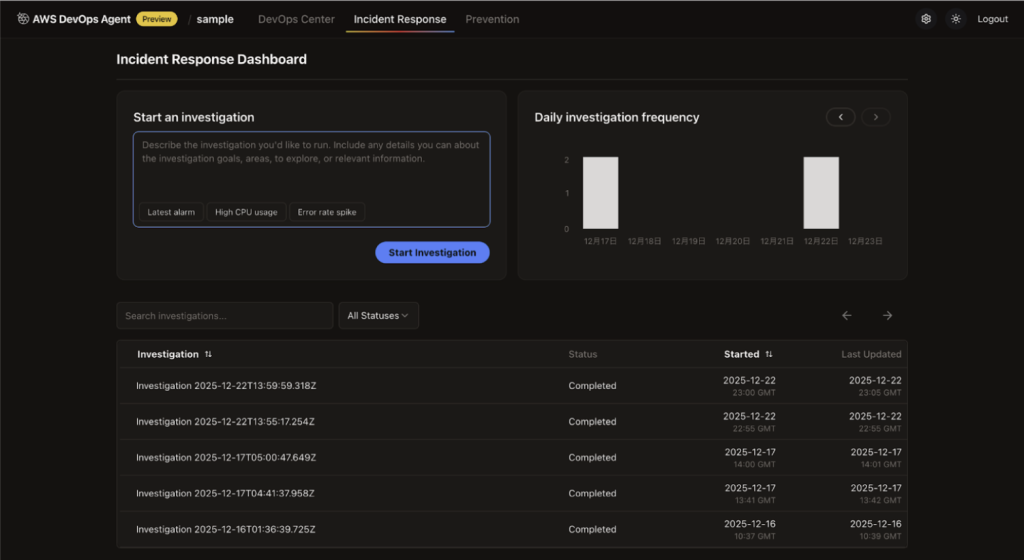Select the Incident Response tab
The image size is (1024, 560).
[400, 19]
